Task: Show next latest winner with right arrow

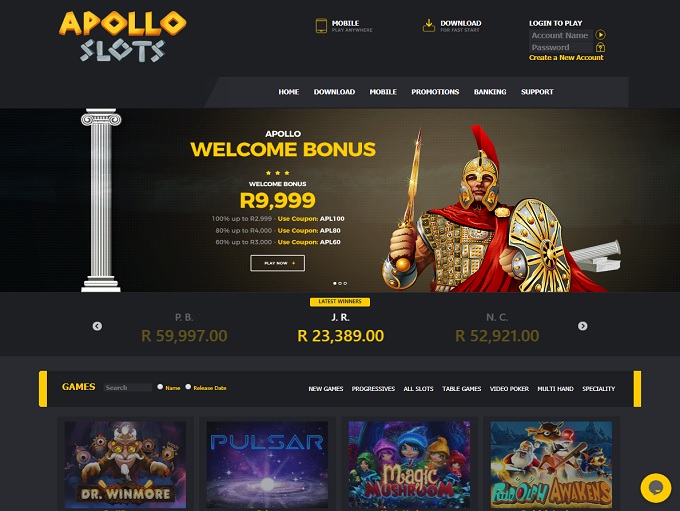Action: 582,326
